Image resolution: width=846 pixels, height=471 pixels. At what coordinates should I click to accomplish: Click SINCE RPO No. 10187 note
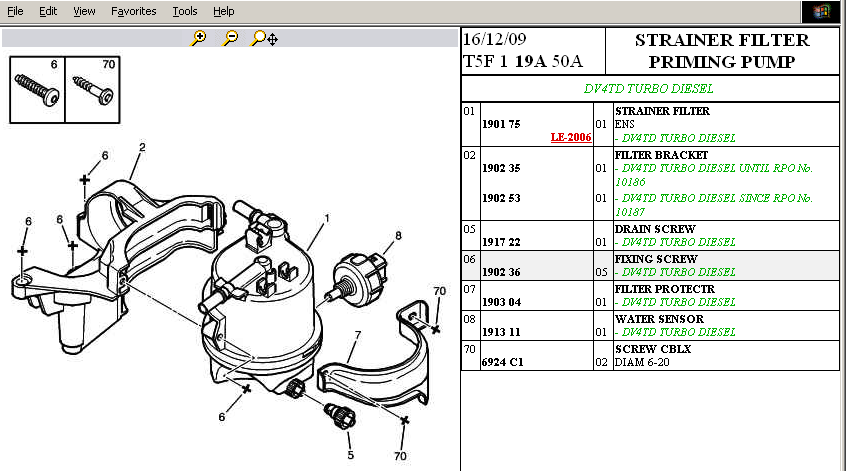click(x=713, y=206)
